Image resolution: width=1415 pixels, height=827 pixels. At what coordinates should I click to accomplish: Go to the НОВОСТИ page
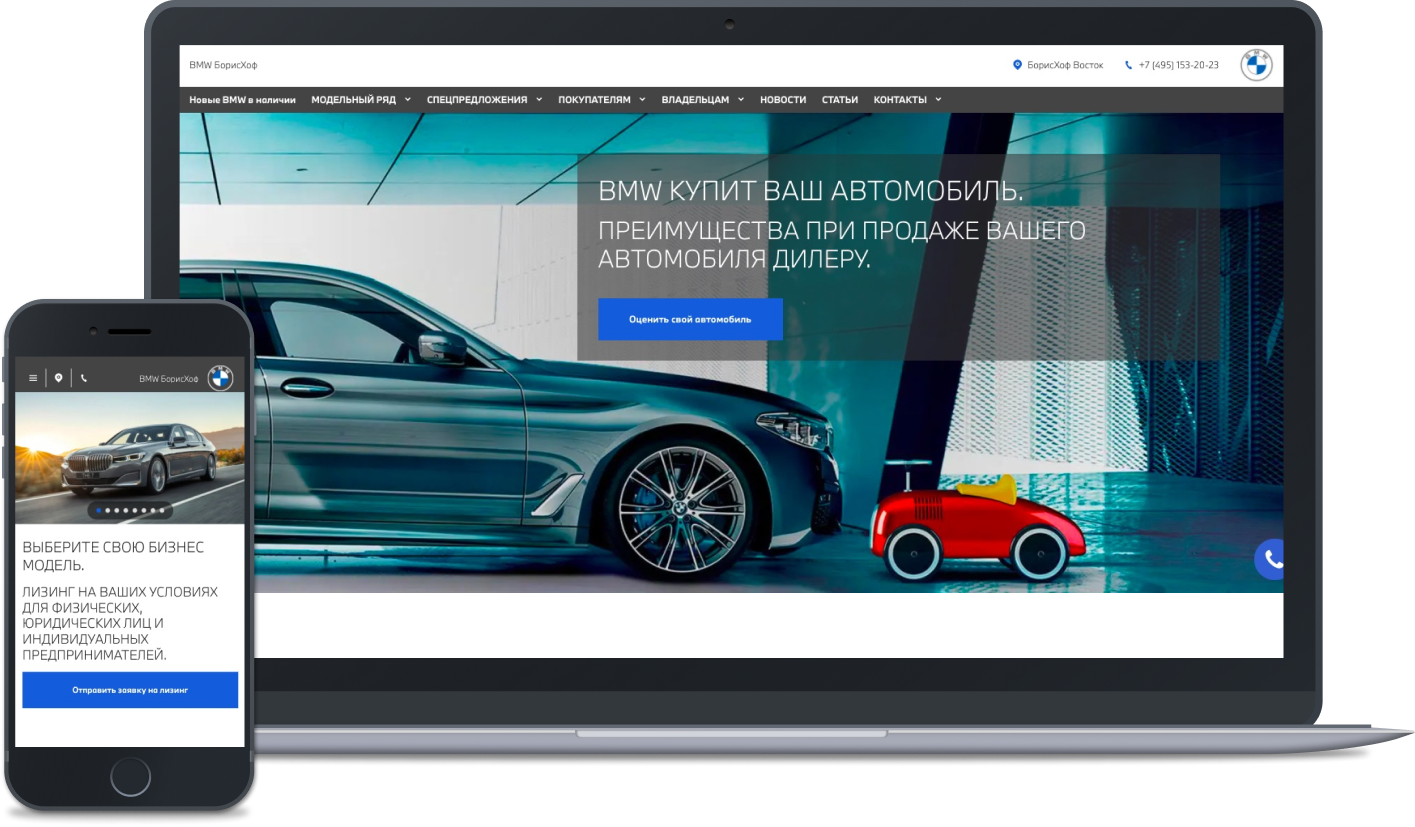(783, 100)
